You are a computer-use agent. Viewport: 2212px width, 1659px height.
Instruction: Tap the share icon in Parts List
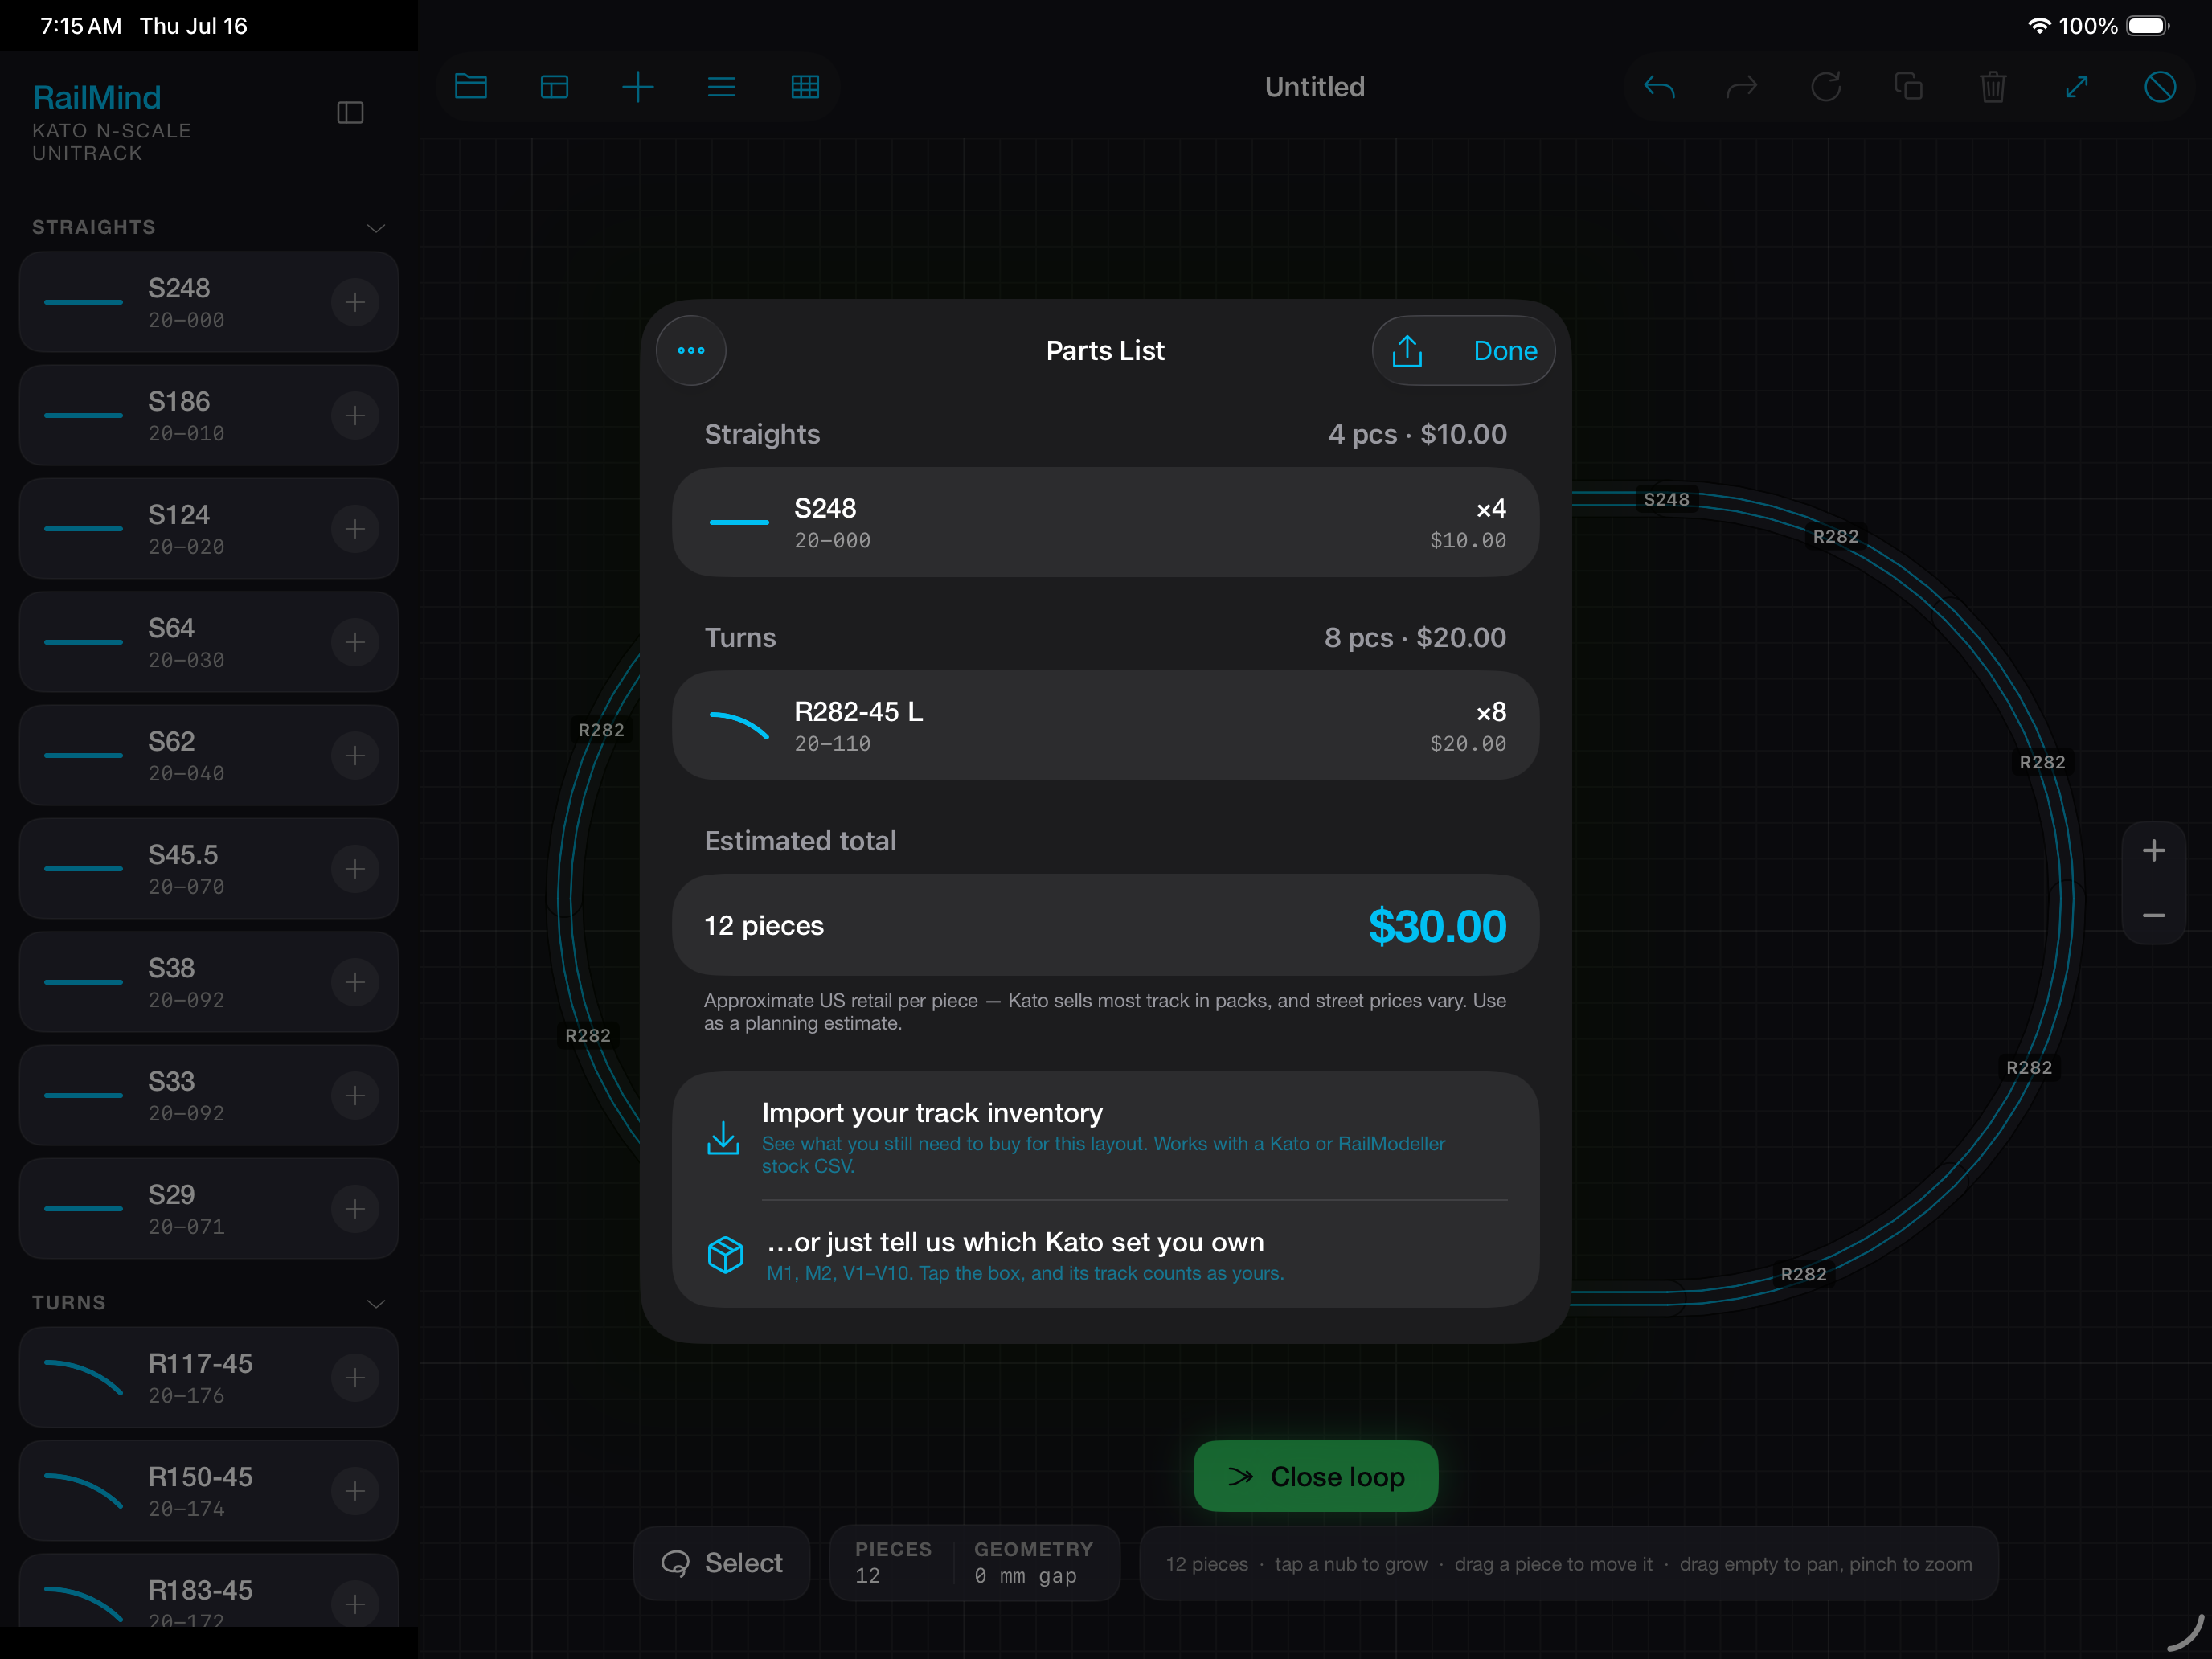click(x=1407, y=350)
